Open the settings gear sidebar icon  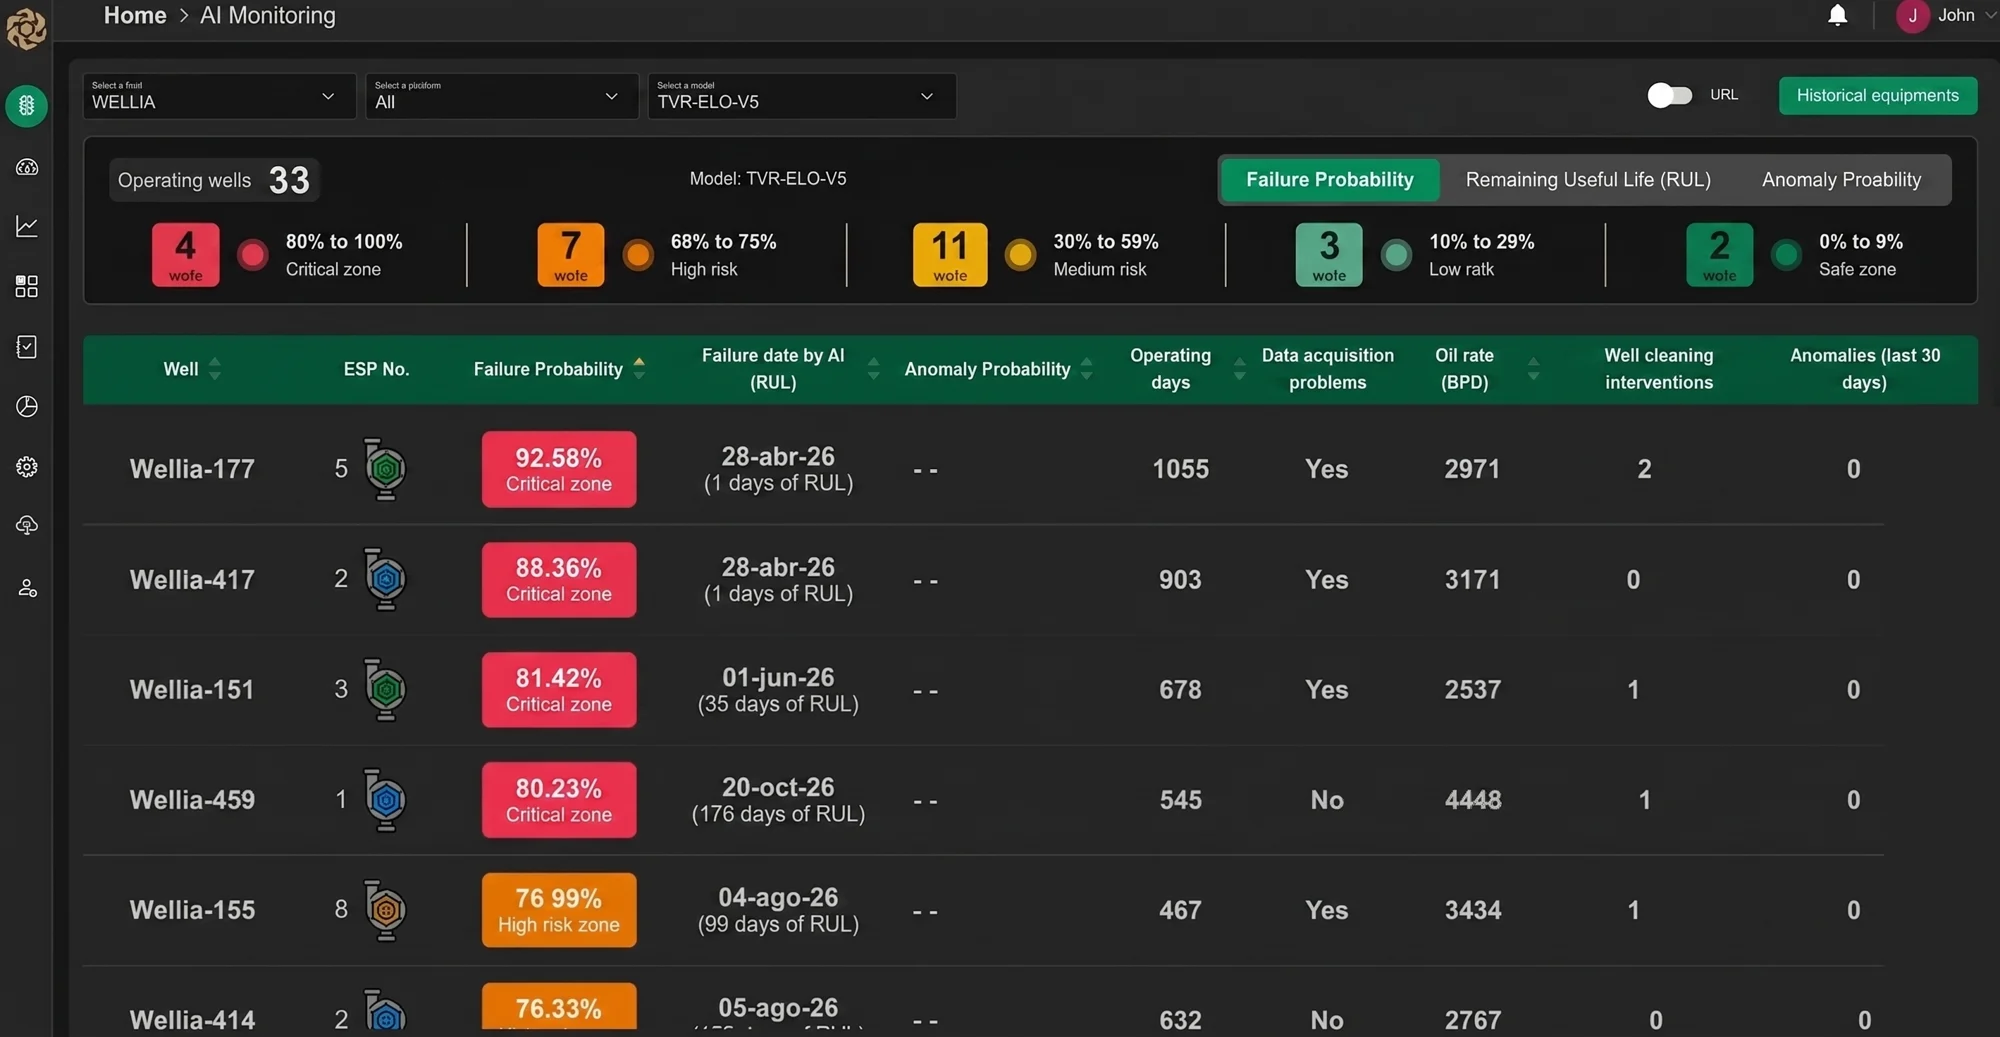click(x=27, y=467)
